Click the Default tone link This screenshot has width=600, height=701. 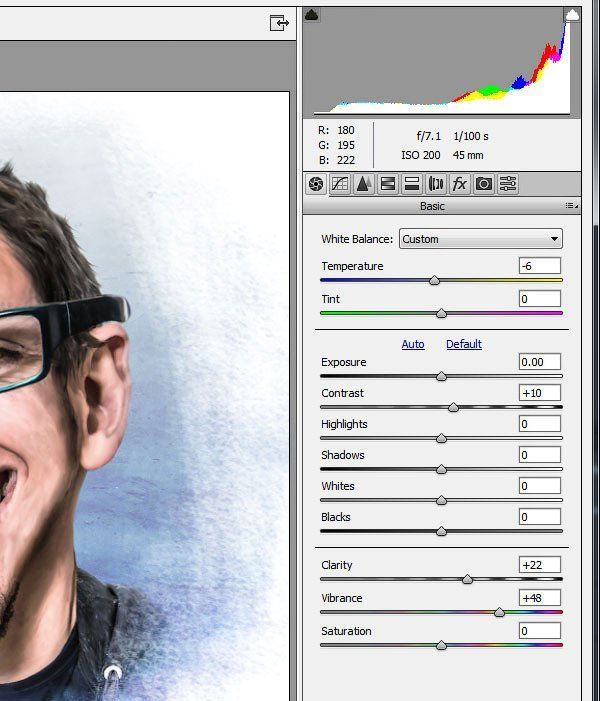click(464, 344)
